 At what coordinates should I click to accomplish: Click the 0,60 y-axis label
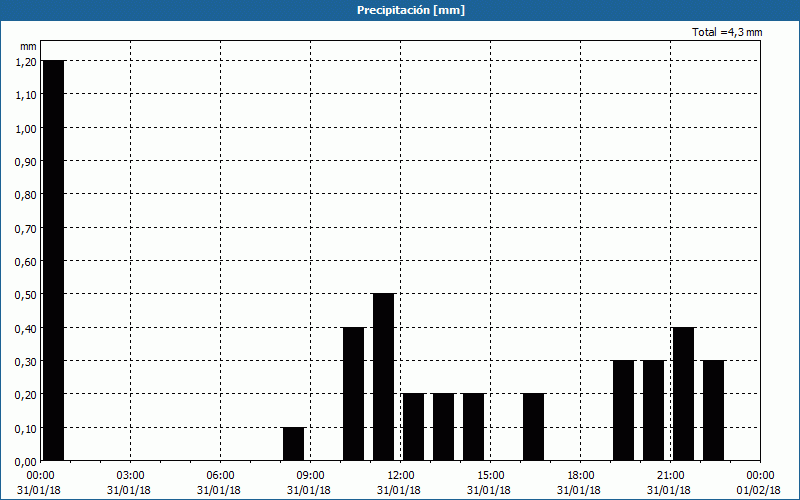(26, 261)
